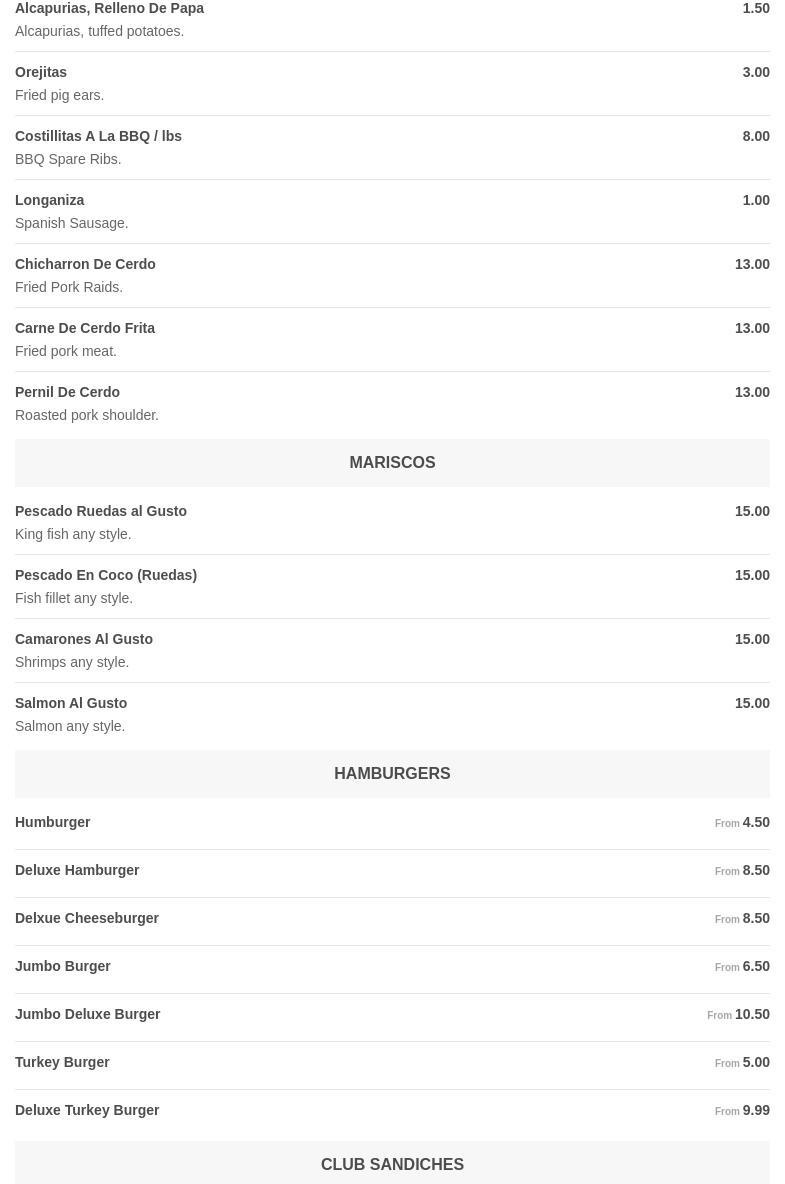785x1184 pixels.
Task: Choose the Humburger item
Action: pyautogui.click(x=53, y=823)
